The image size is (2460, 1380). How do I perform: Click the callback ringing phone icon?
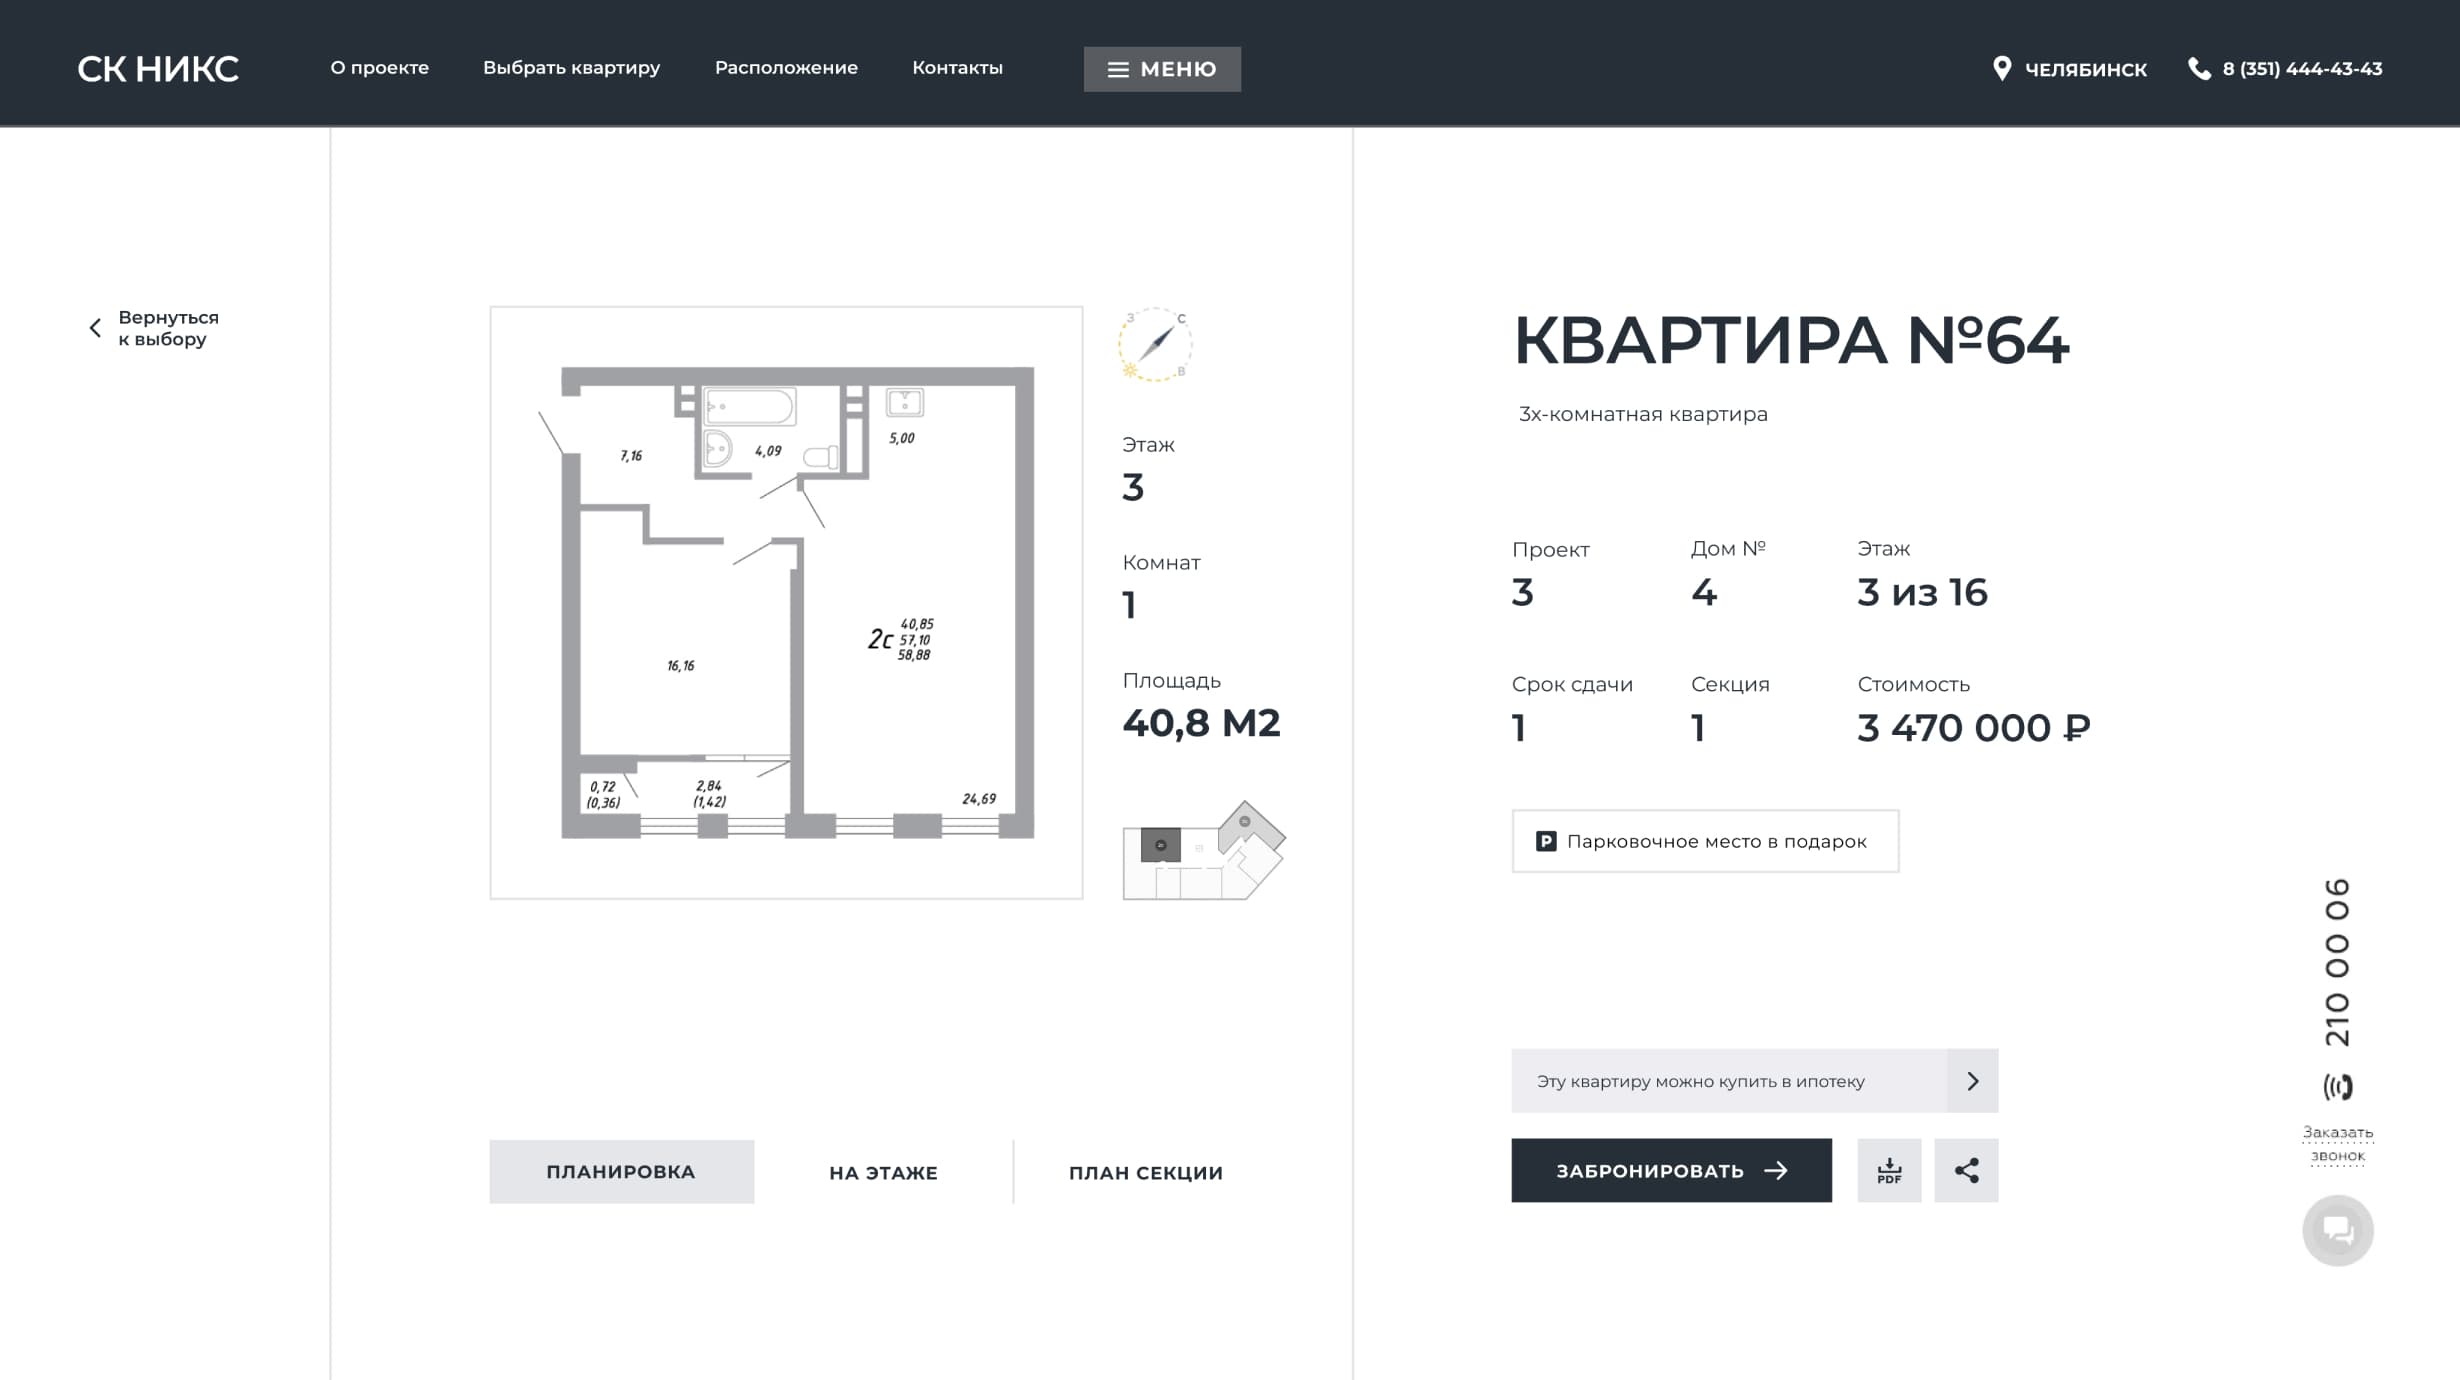(x=2337, y=1087)
